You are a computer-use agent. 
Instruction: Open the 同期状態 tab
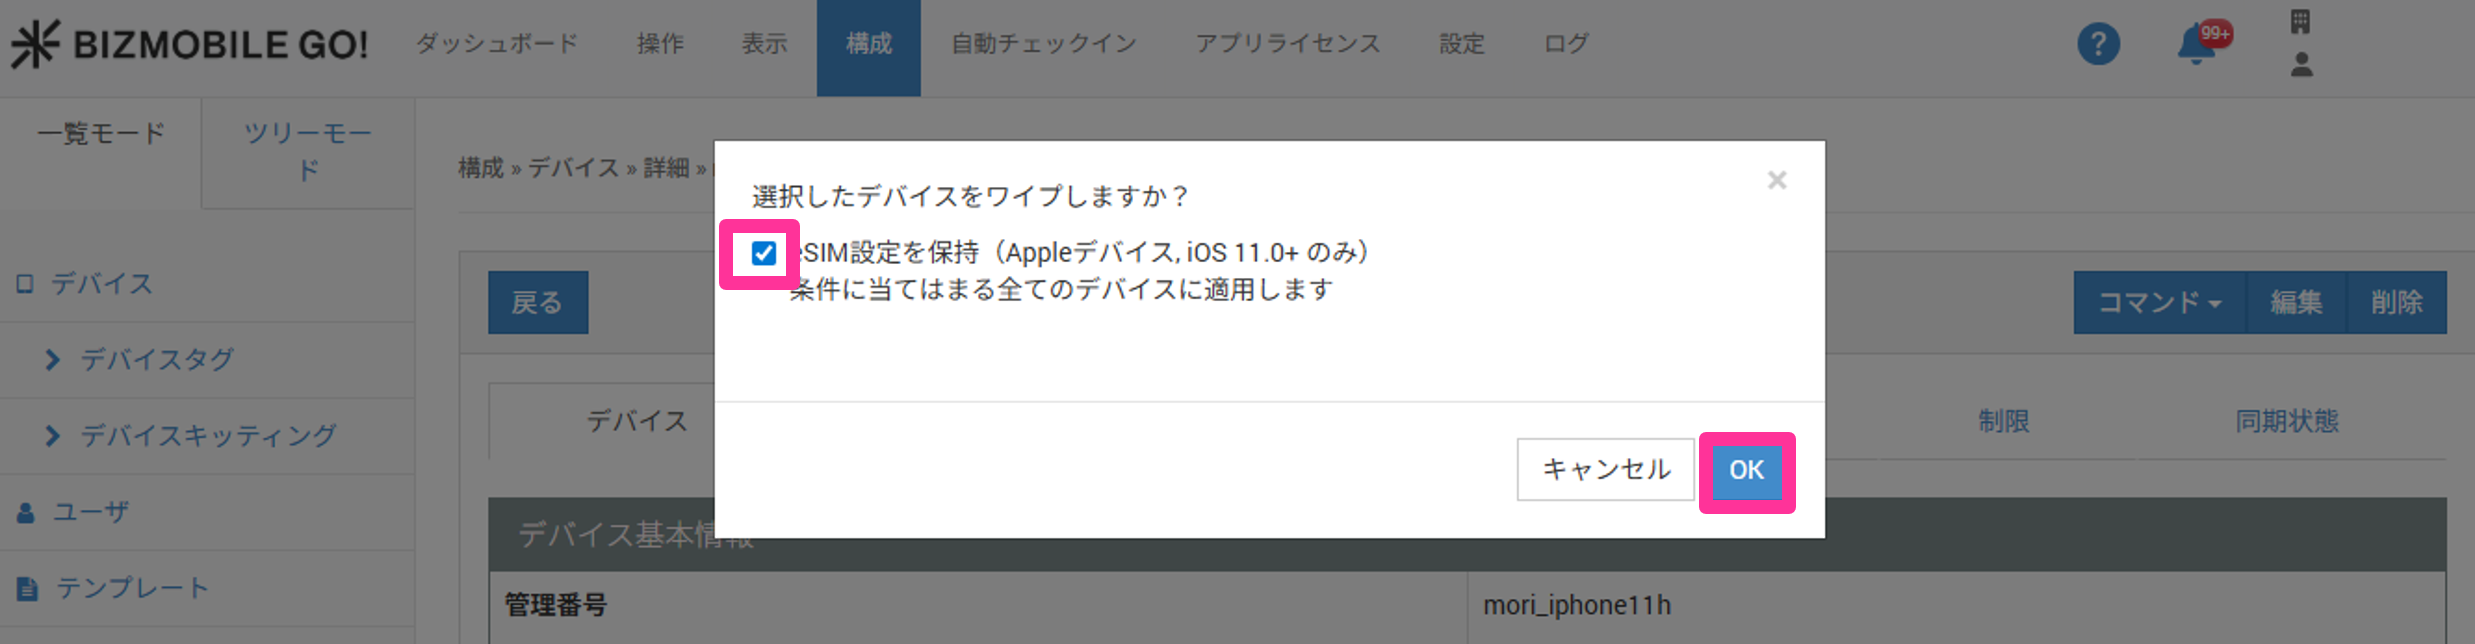click(2287, 421)
